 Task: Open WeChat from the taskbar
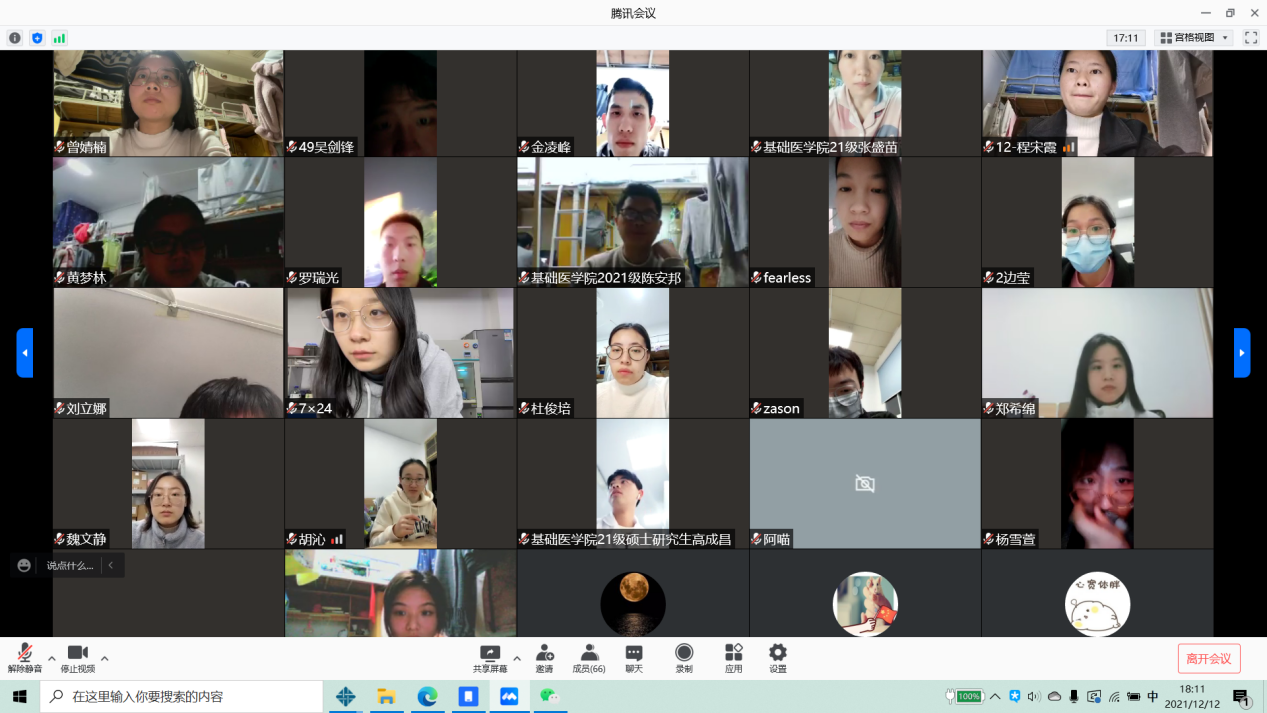550,696
